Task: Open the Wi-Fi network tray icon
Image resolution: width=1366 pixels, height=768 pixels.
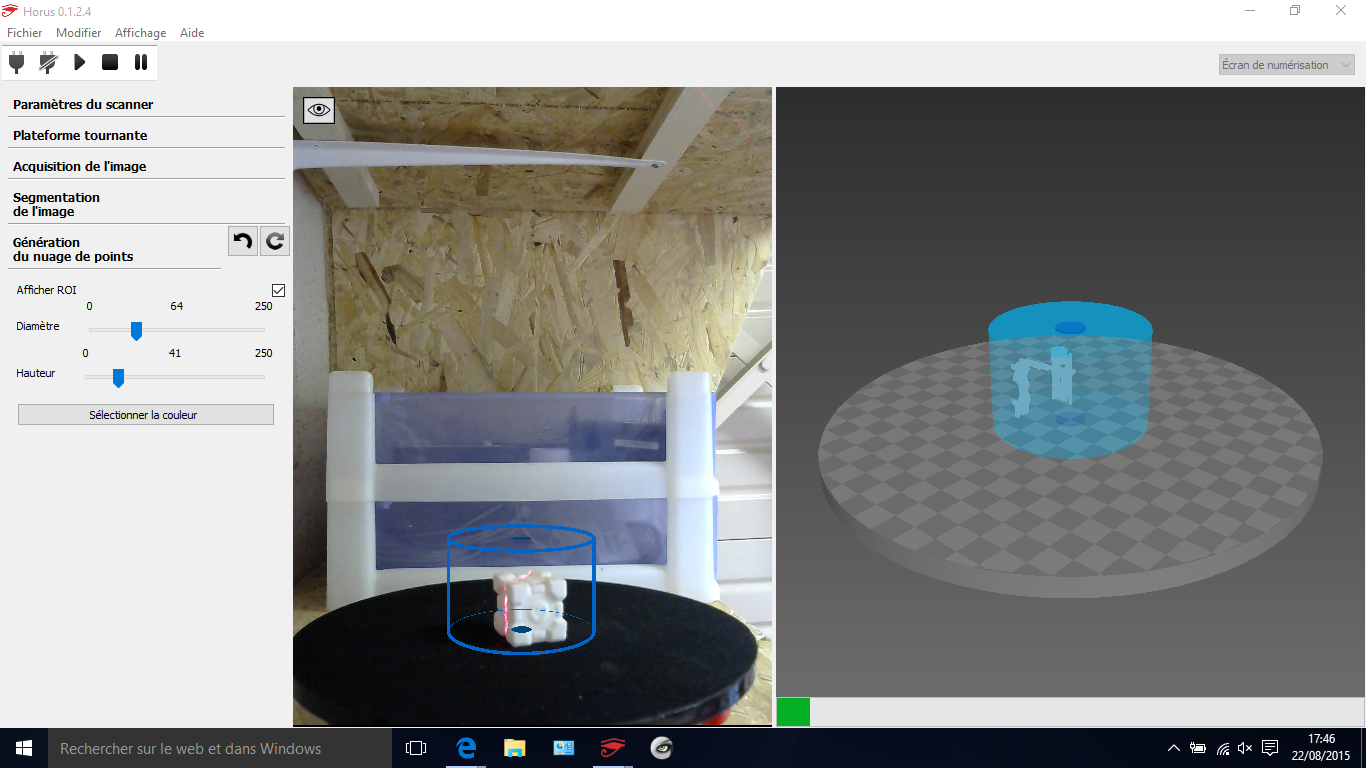Action: coord(1222,748)
